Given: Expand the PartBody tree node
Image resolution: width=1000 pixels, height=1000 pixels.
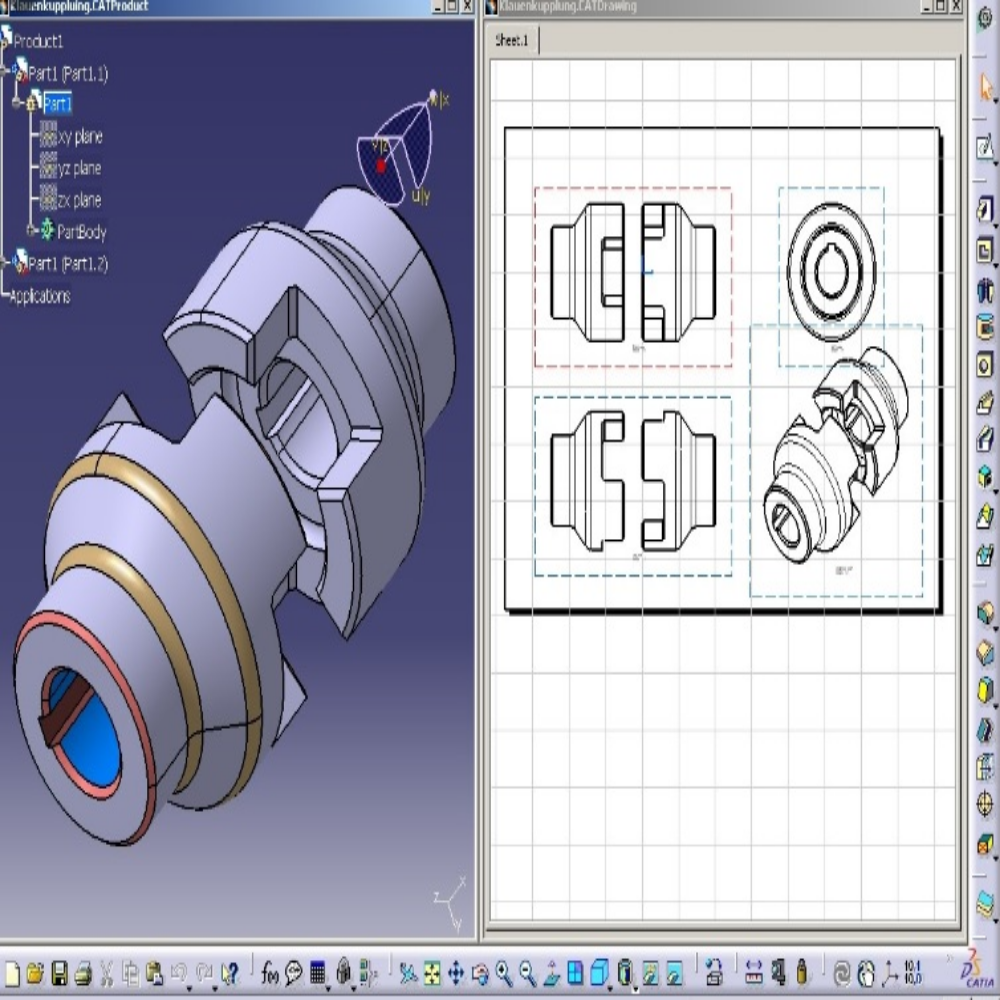Looking at the screenshot, I should (x=32, y=231).
